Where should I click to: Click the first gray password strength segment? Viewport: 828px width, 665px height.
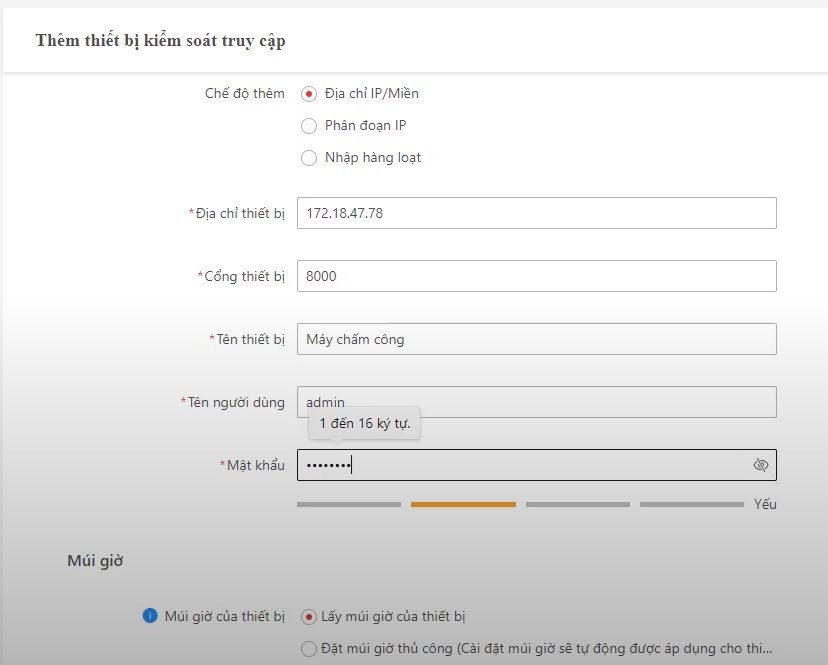(x=349, y=504)
